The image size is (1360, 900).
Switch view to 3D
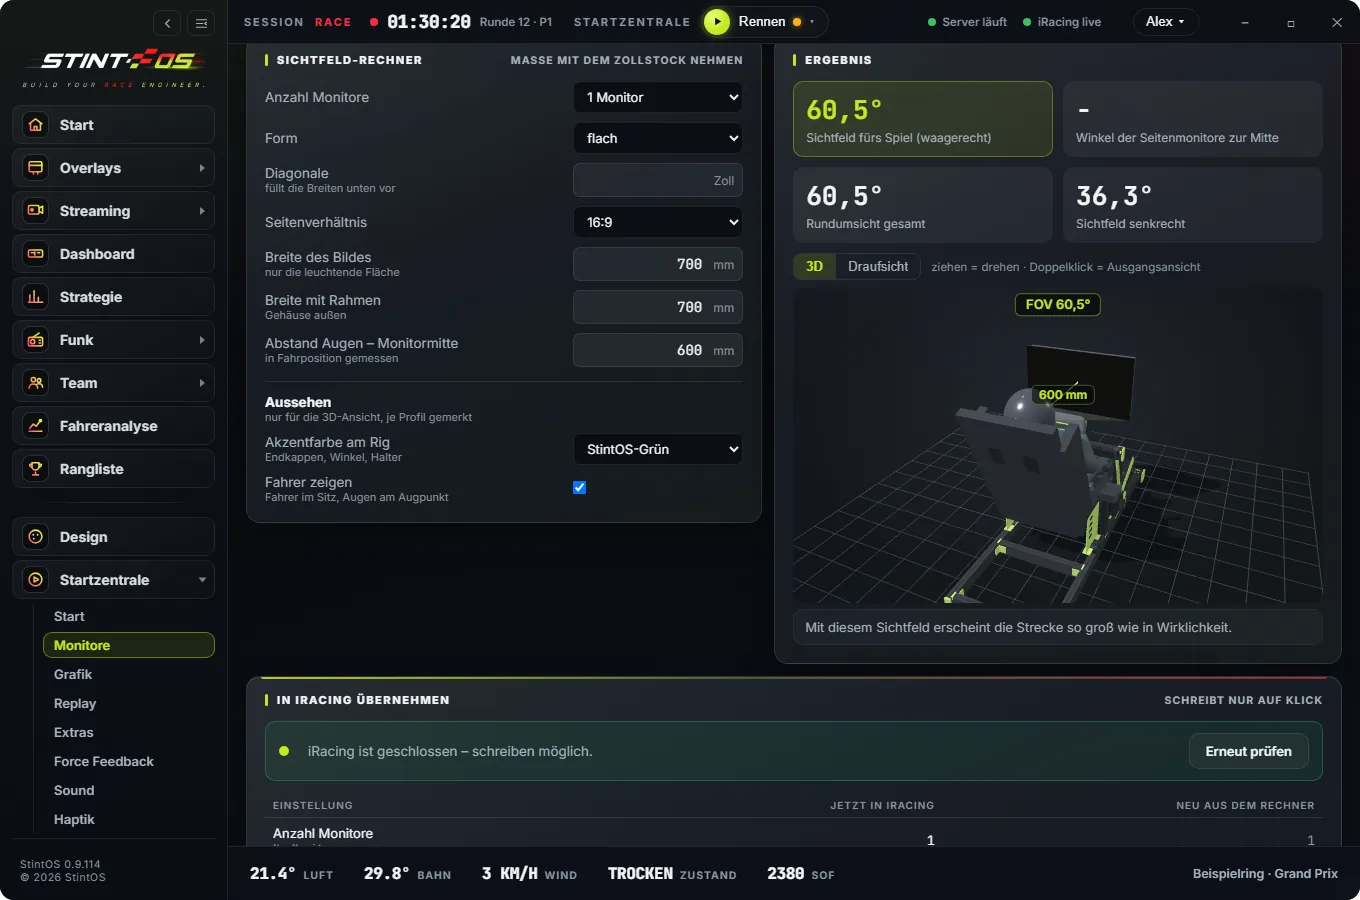point(815,267)
